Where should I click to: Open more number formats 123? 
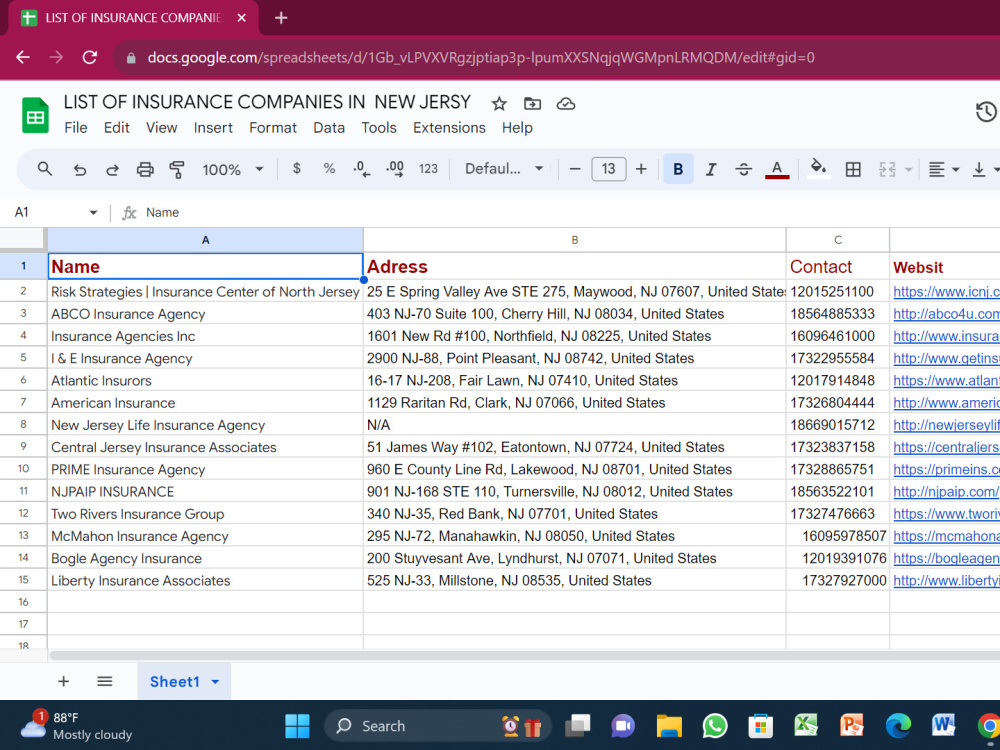pos(428,169)
